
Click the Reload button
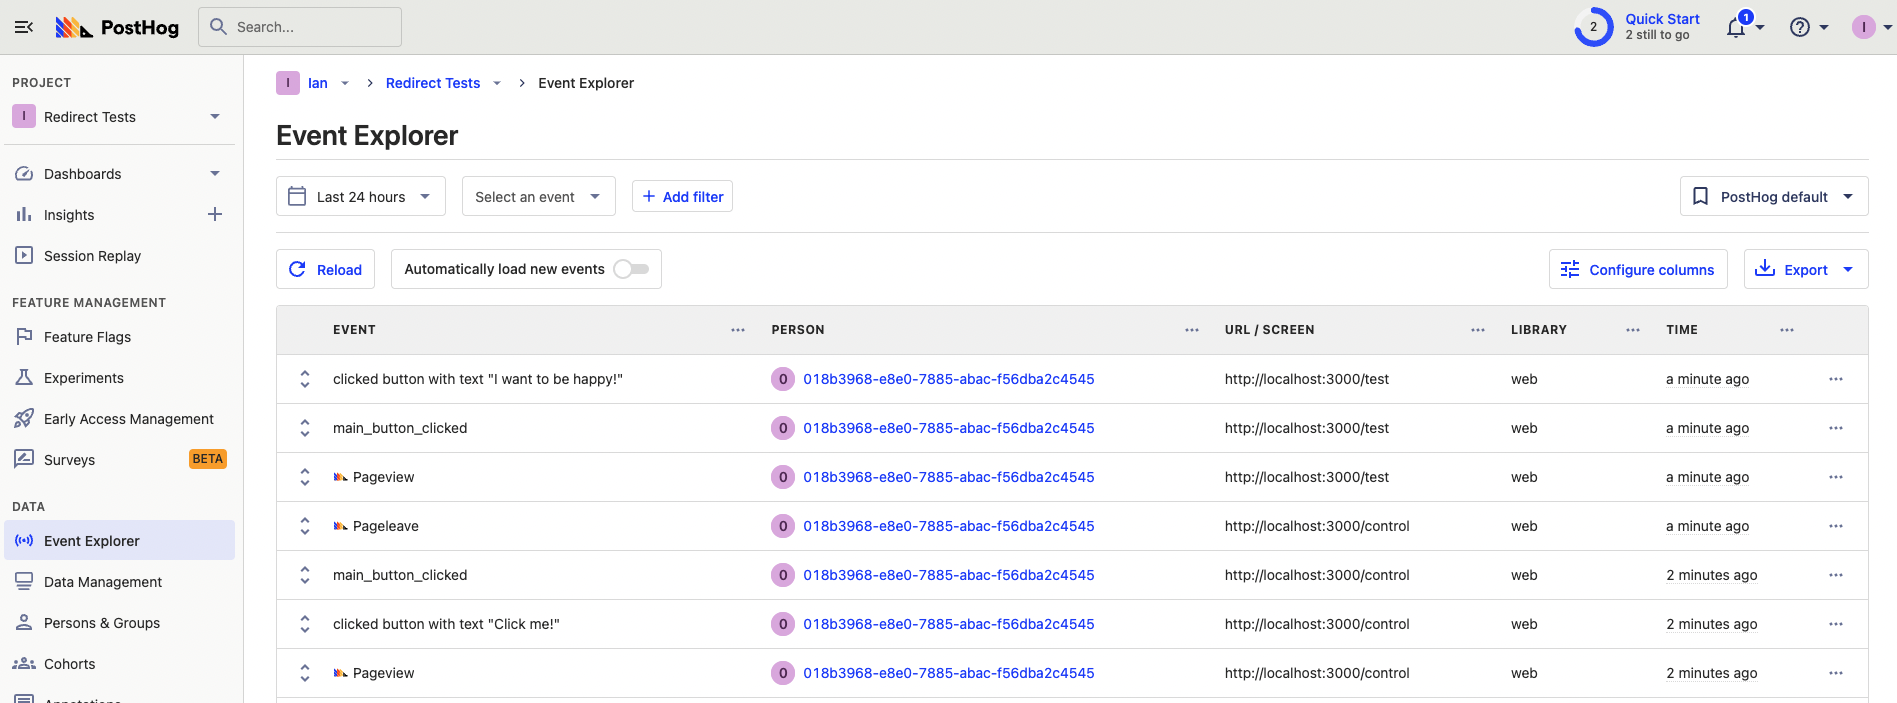(x=325, y=269)
